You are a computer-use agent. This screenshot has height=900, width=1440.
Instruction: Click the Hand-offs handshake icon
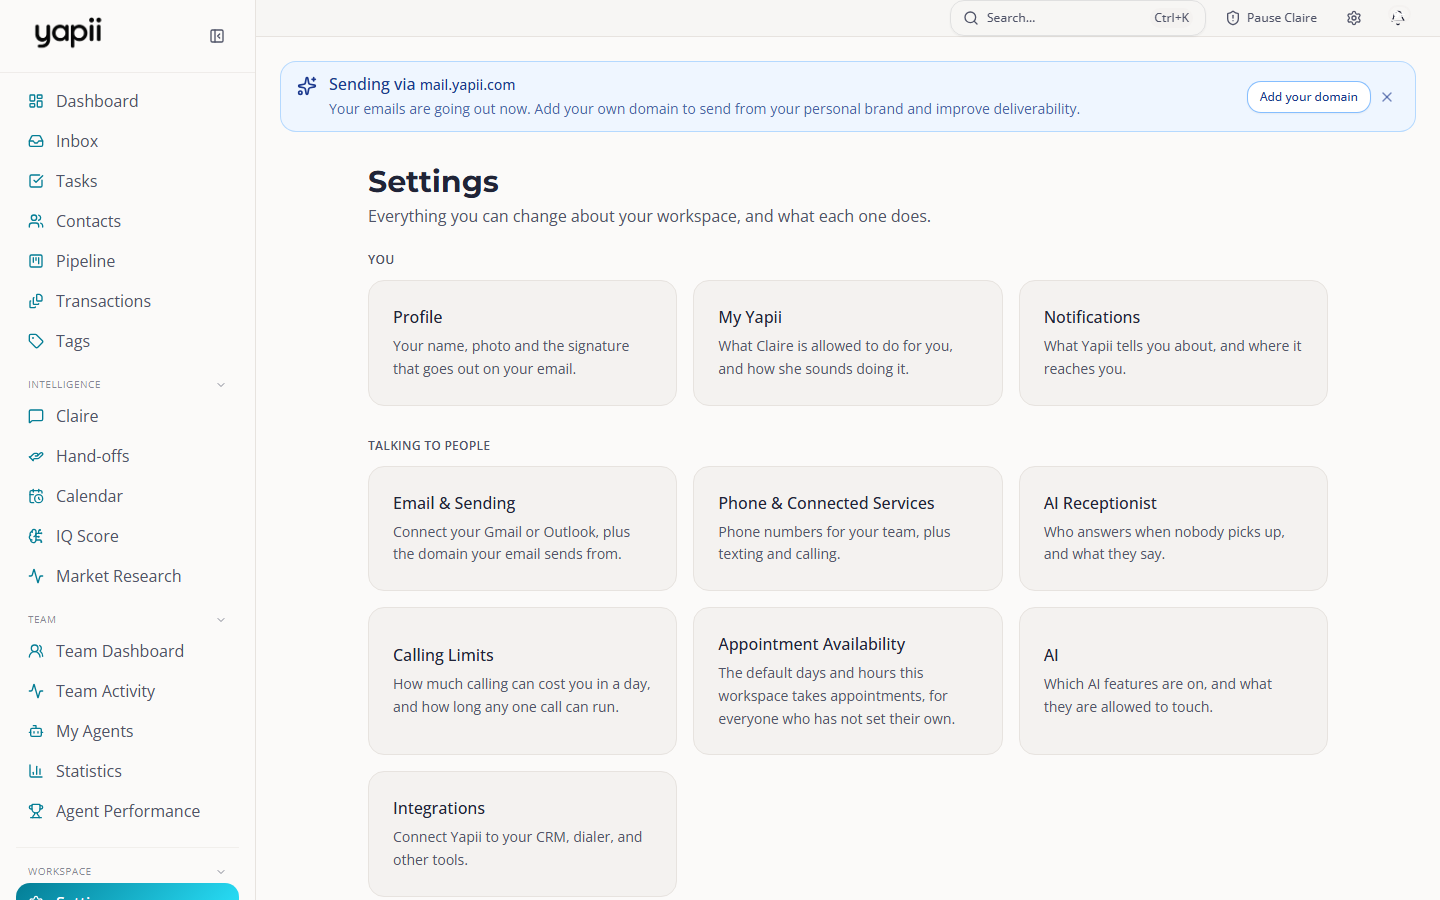[x=36, y=456]
